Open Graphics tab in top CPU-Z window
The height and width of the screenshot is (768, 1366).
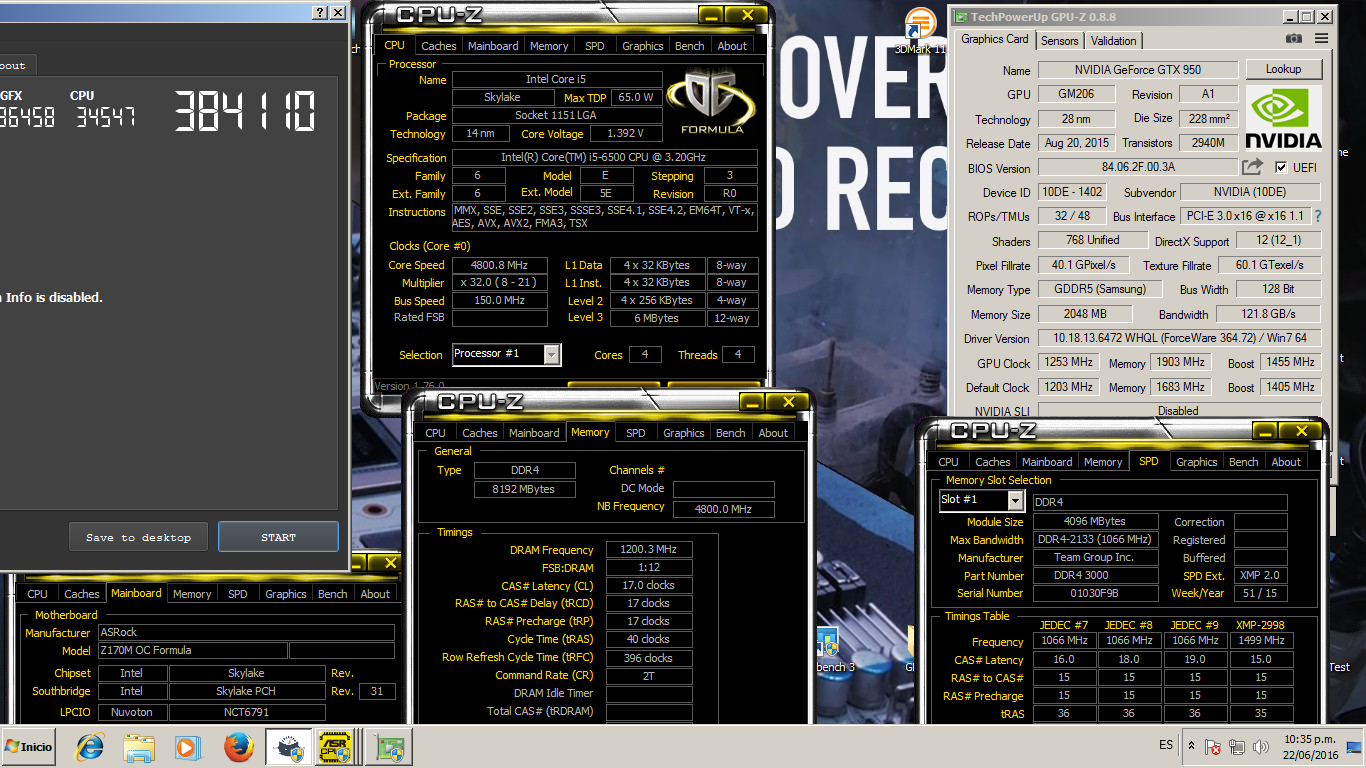[642, 46]
